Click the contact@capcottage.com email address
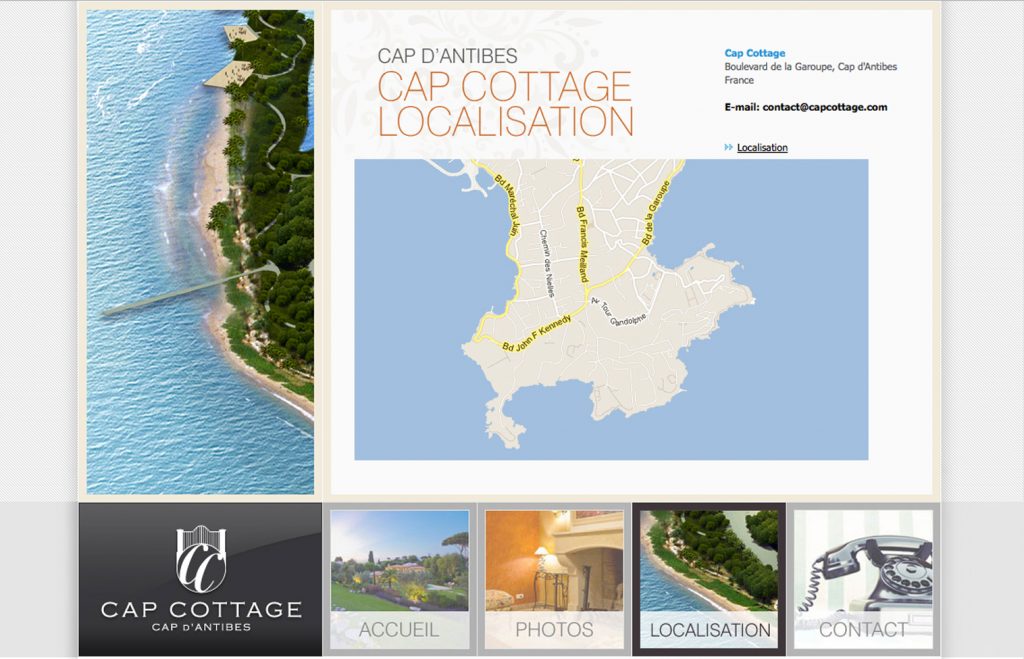Screen dimensions: 1024x659 825,107
